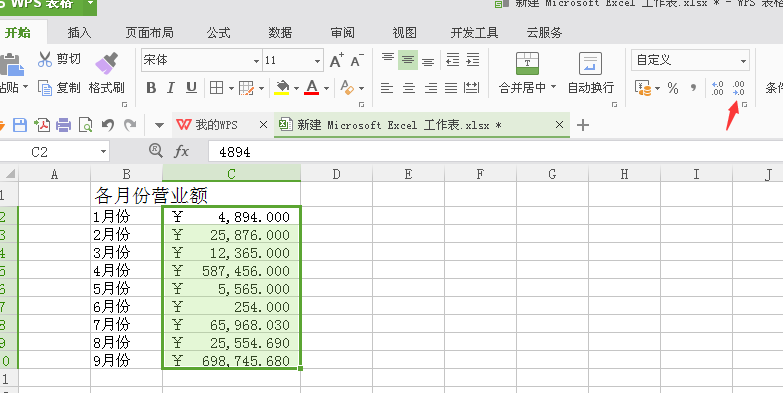The width and height of the screenshot is (783, 393).
Task: Apply the red font color A
Action: pos(312,87)
